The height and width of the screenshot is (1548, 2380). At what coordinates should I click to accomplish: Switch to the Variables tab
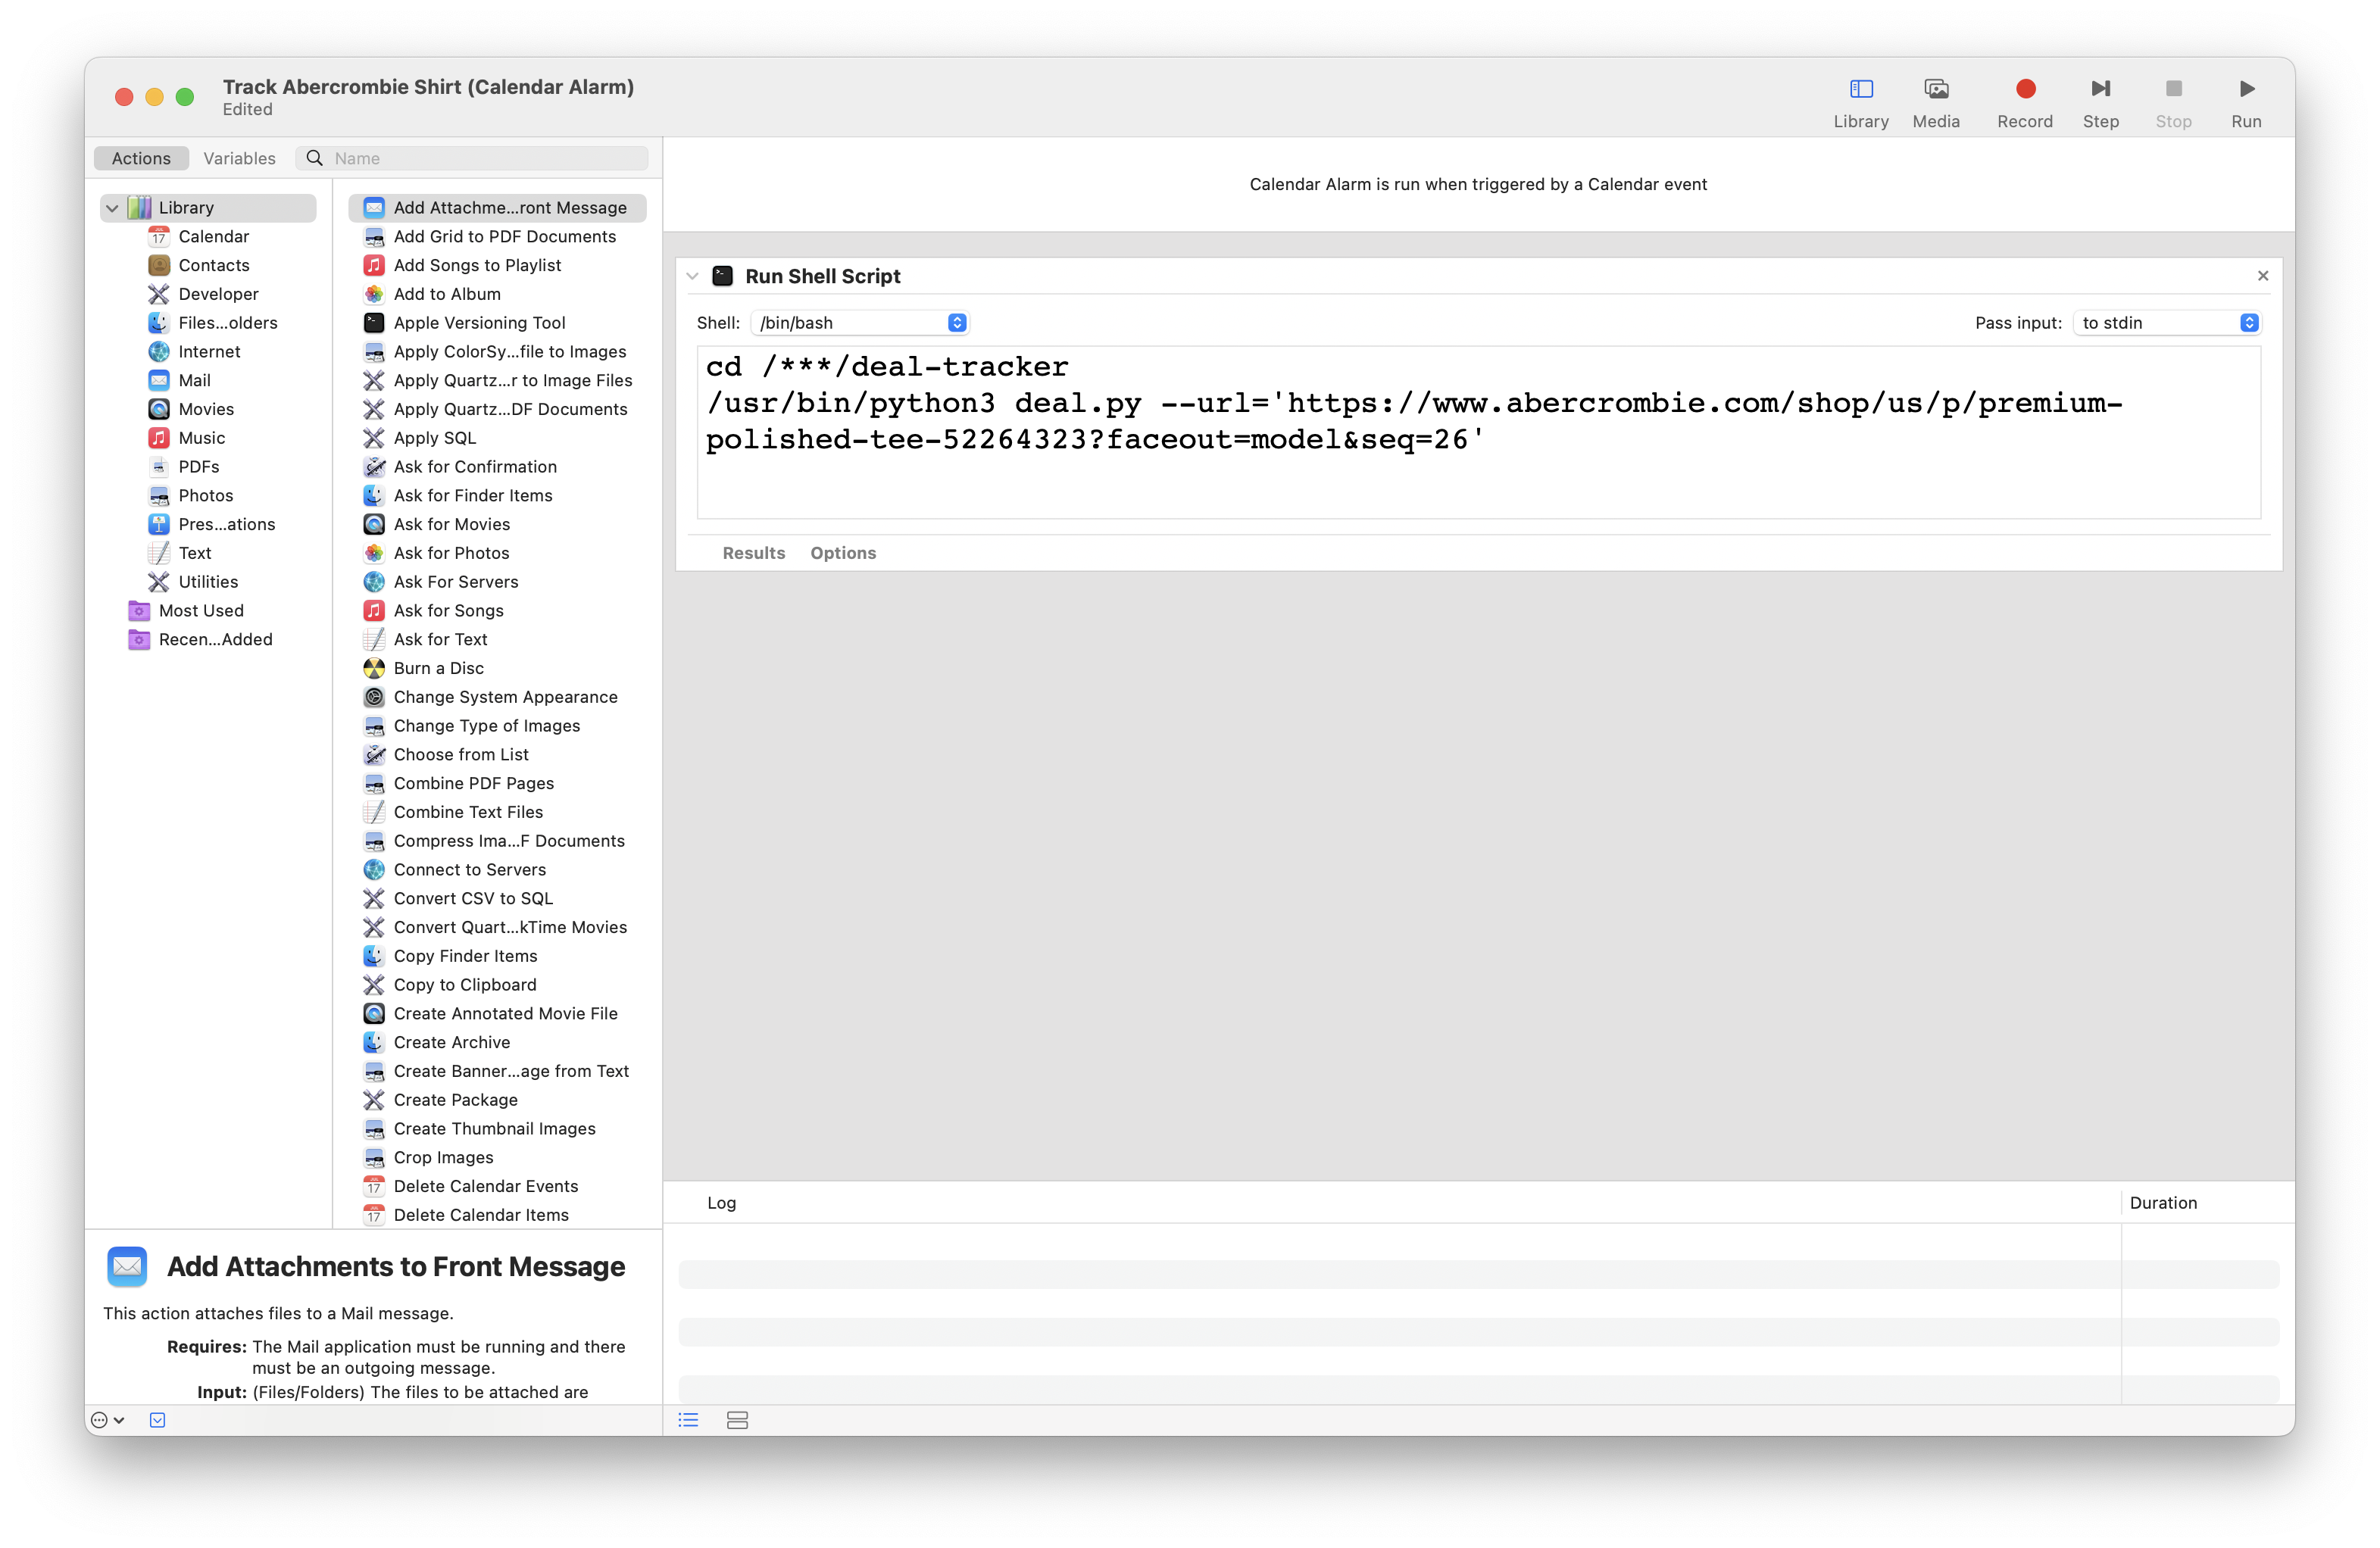pos(239,158)
